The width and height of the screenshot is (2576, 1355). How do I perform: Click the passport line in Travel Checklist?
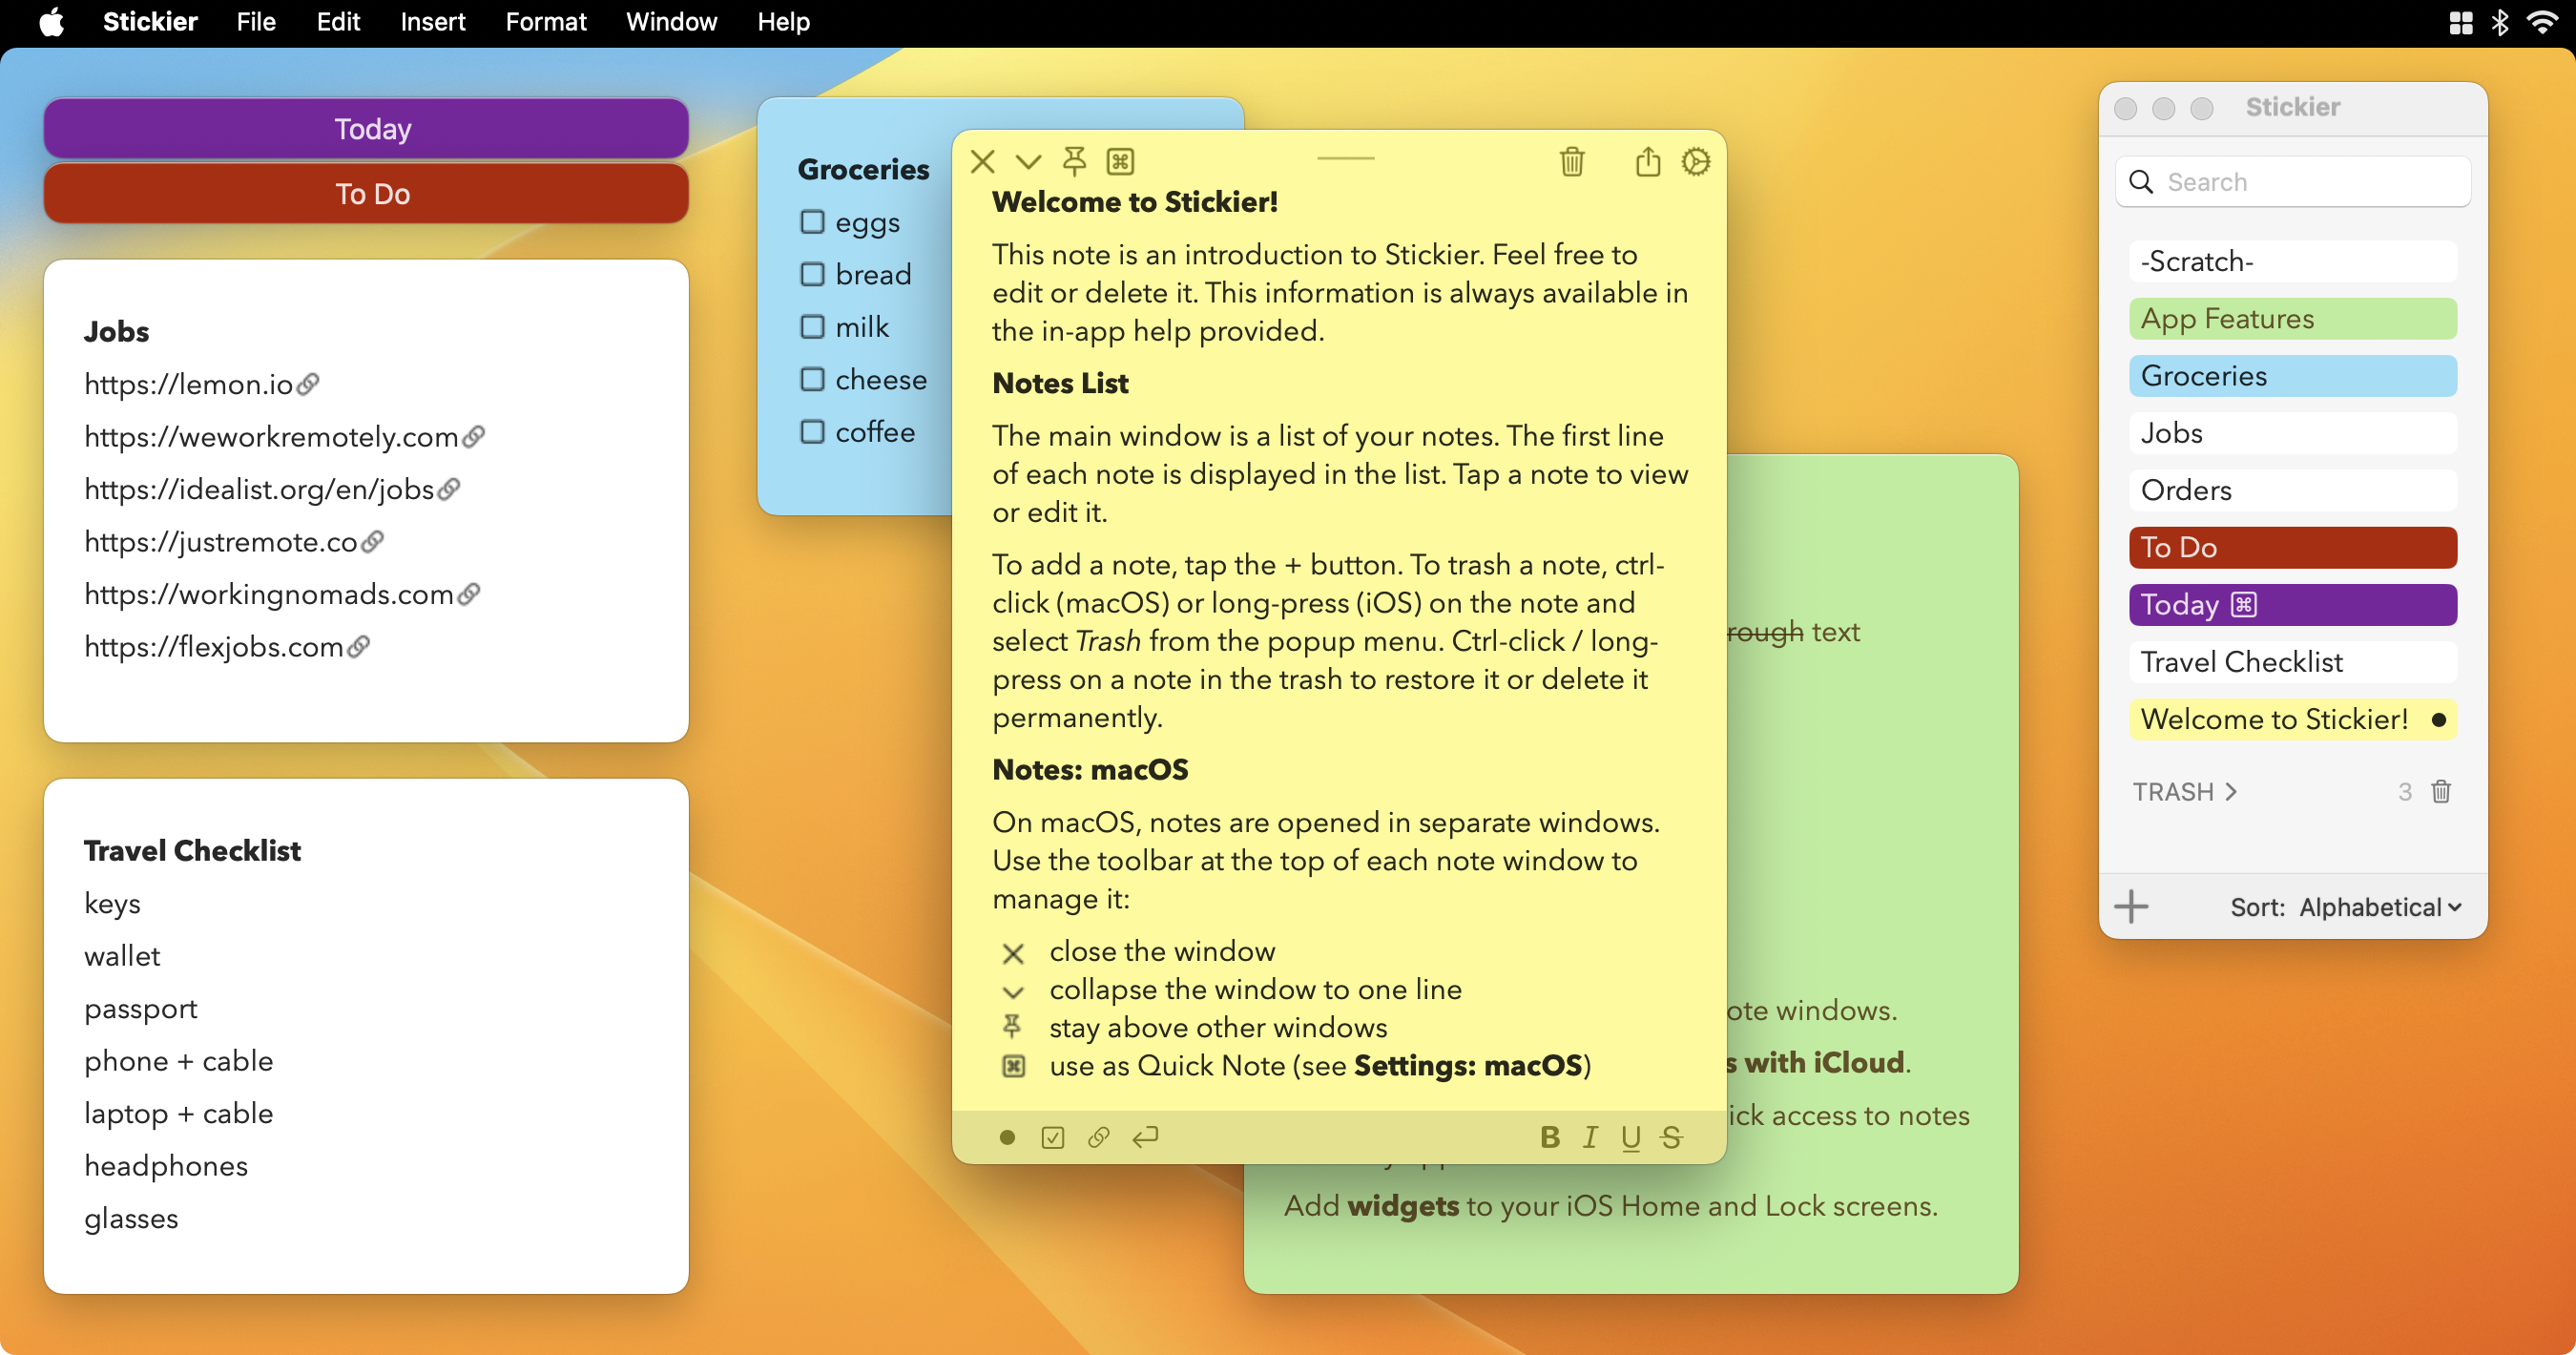(141, 1008)
